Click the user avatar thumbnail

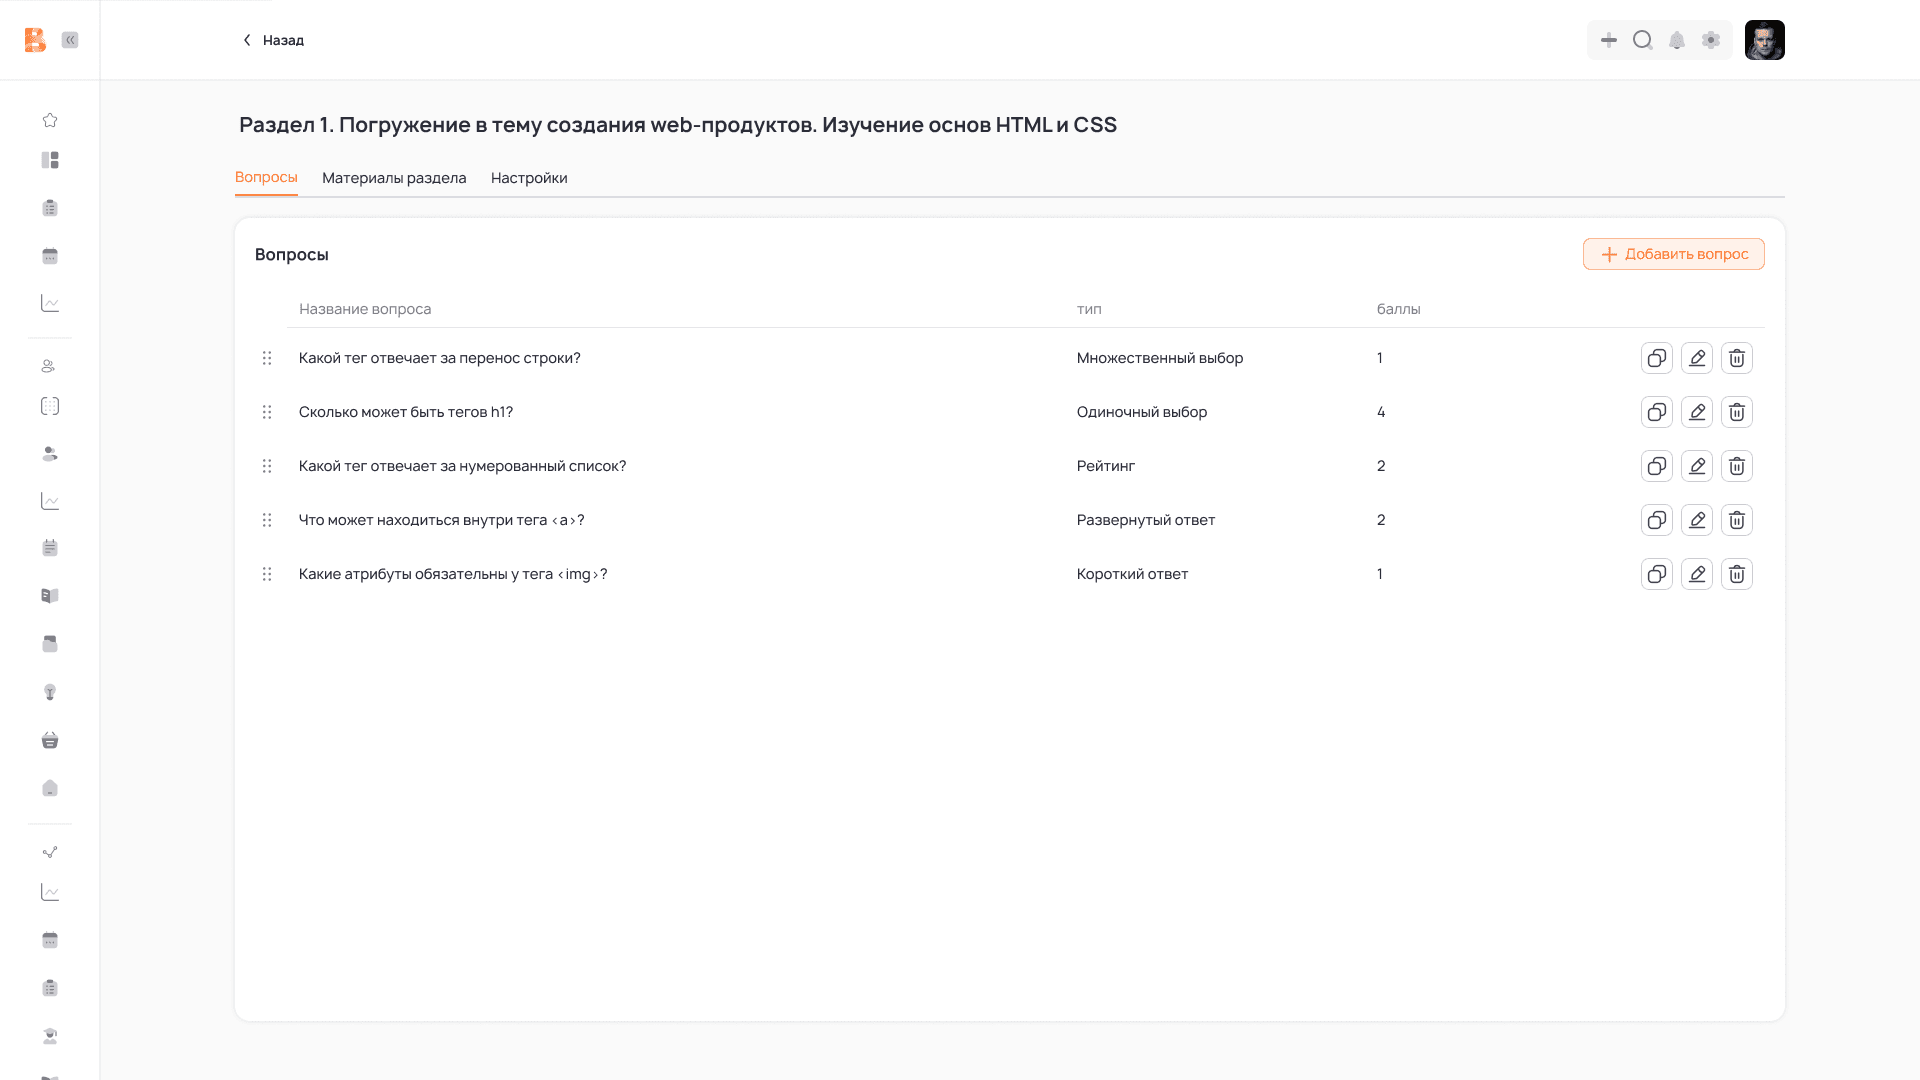pyautogui.click(x=1764, y=40)
